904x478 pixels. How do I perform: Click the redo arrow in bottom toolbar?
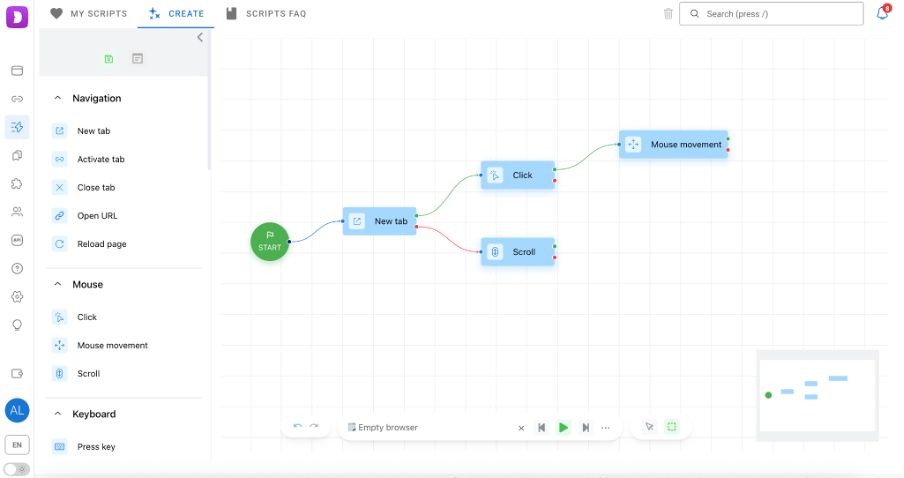314,427
